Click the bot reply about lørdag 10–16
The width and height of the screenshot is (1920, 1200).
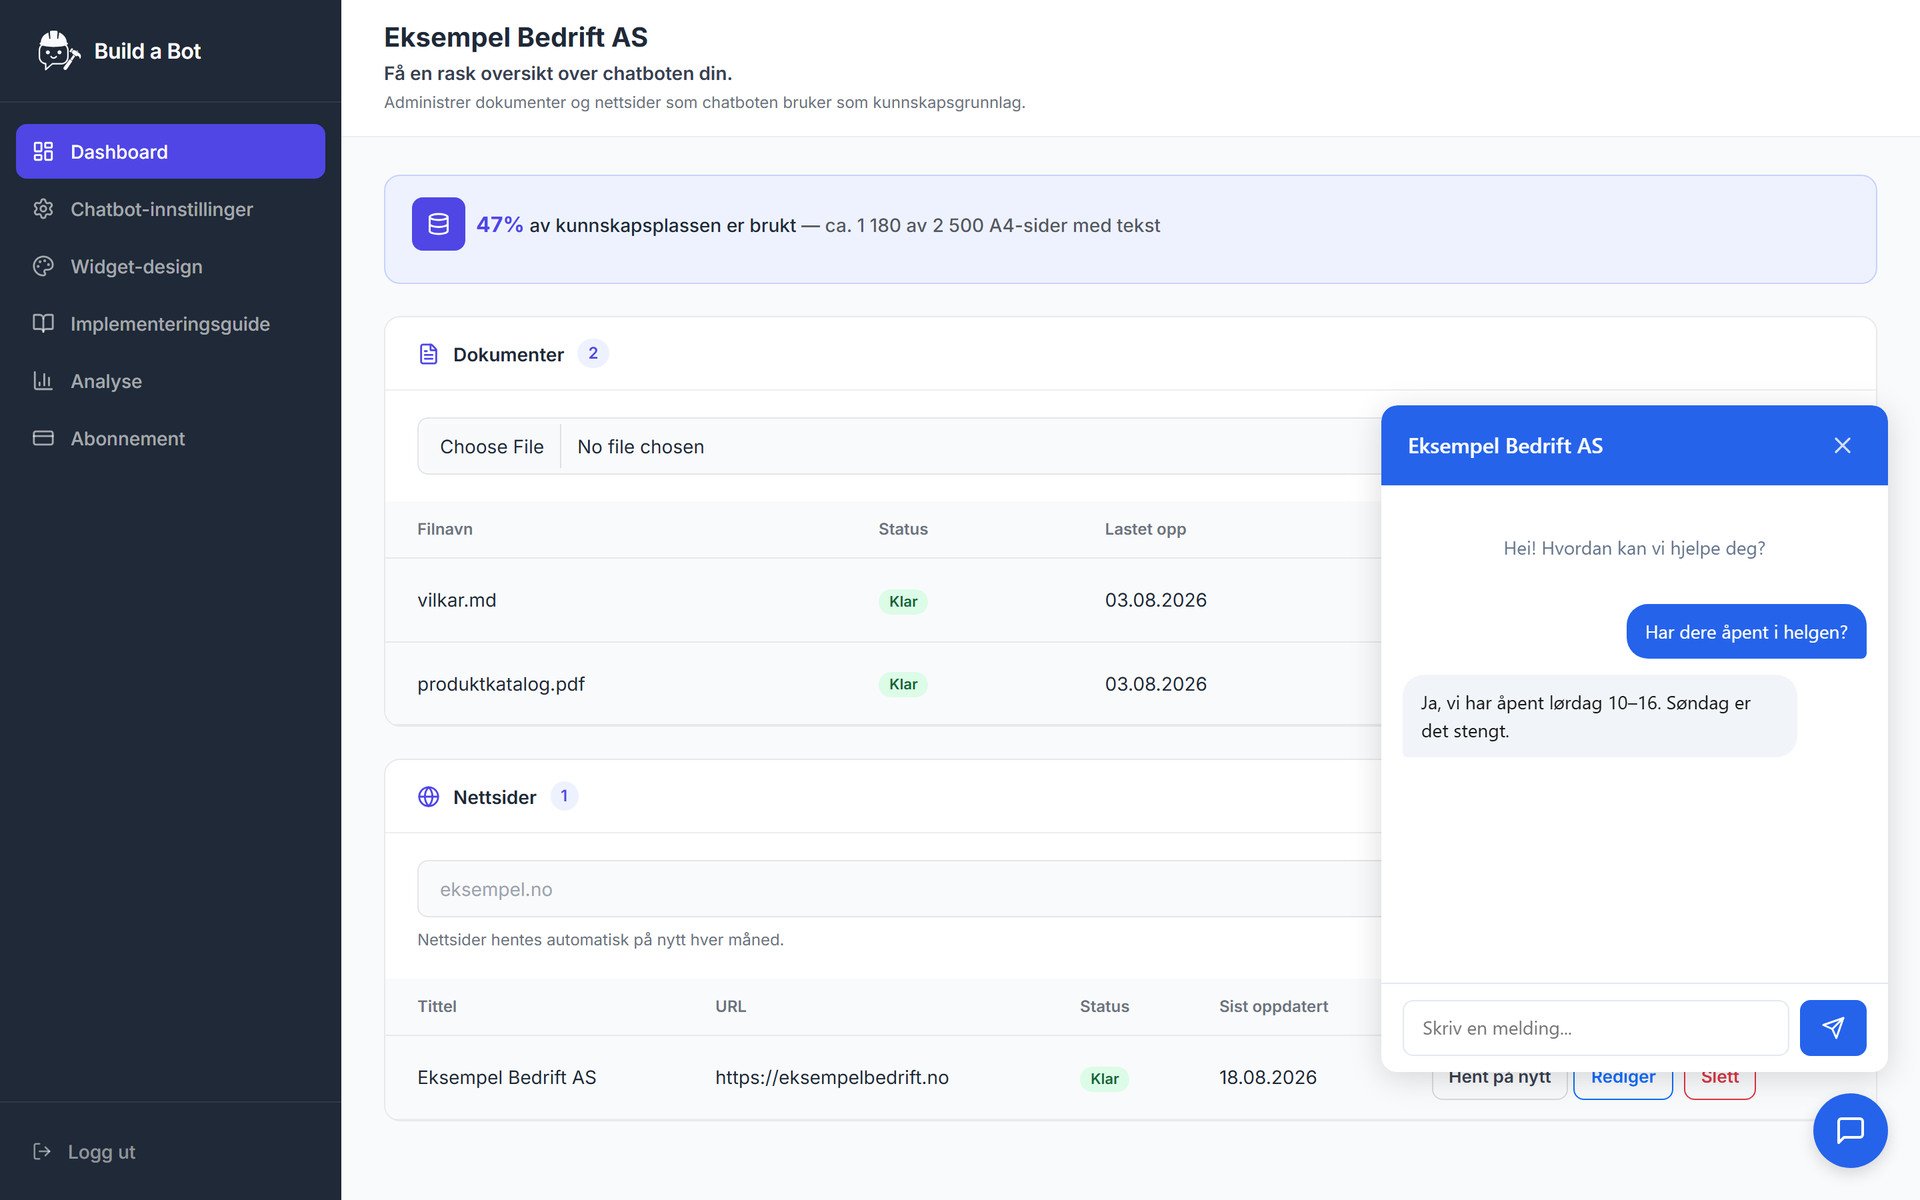coord(1599,716)
